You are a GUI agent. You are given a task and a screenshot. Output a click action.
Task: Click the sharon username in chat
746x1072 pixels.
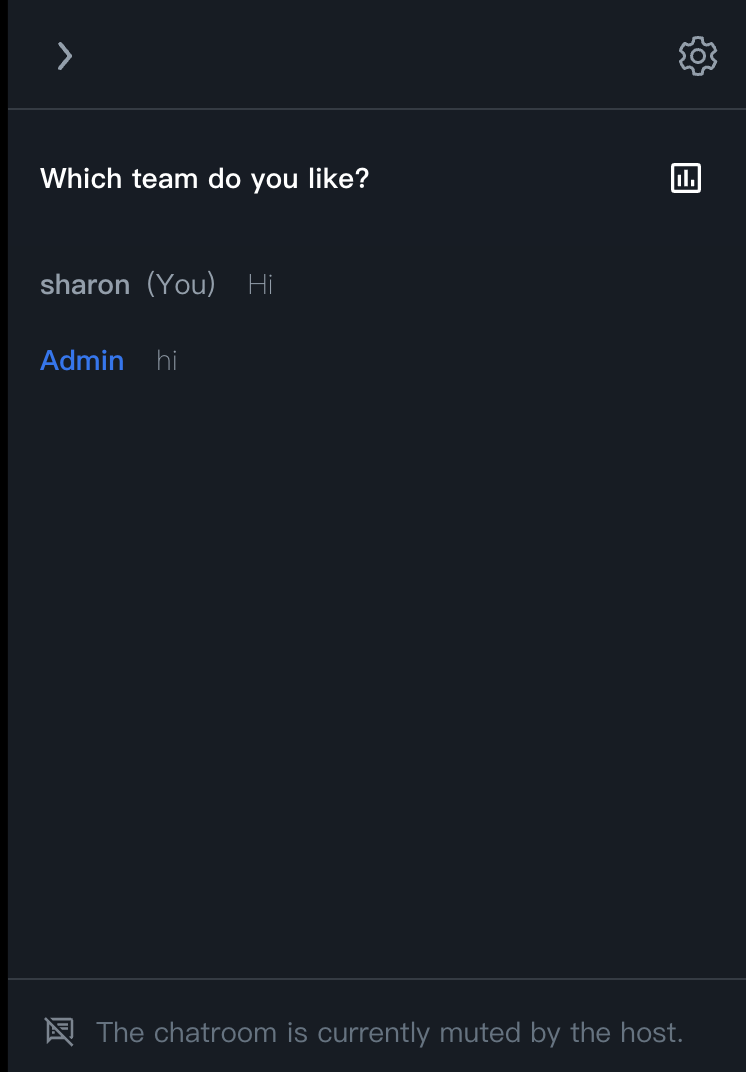click(x=85, y=285)
